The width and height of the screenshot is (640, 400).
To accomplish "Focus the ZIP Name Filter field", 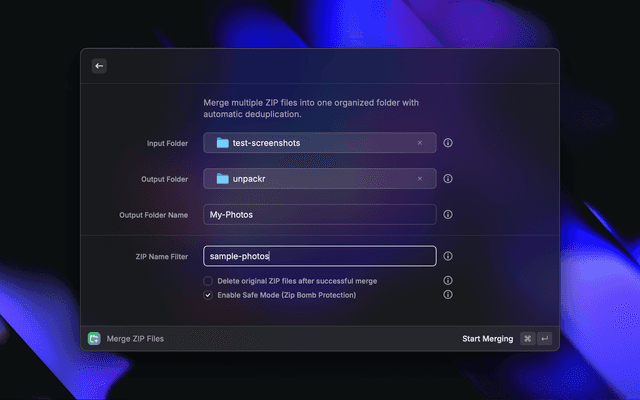I will click(319, 256).
